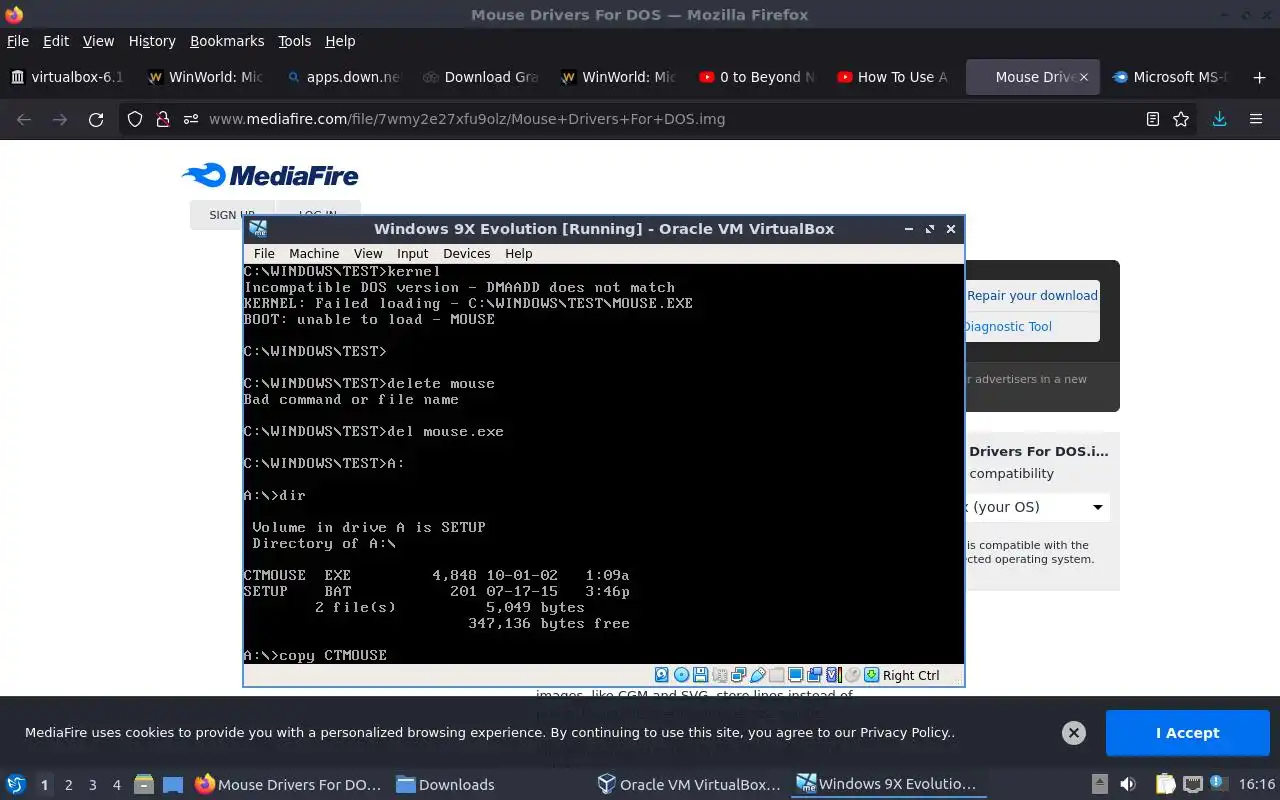Image resolution: width=1280 pixels, height=800 pixels.
Task: Open VirtualBox Devices menu
Action: (x=467, y=253)
